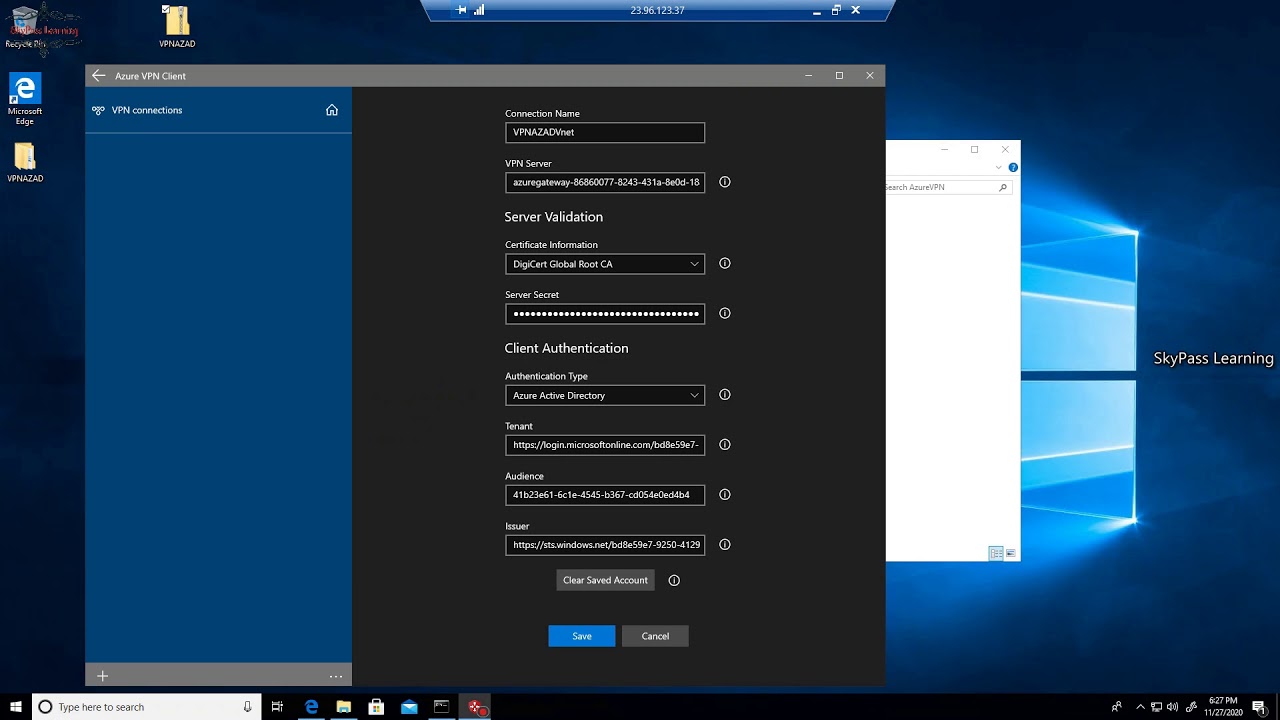Open the volume control in system tray
The image size is (1280, 720).
(1172, 707)
